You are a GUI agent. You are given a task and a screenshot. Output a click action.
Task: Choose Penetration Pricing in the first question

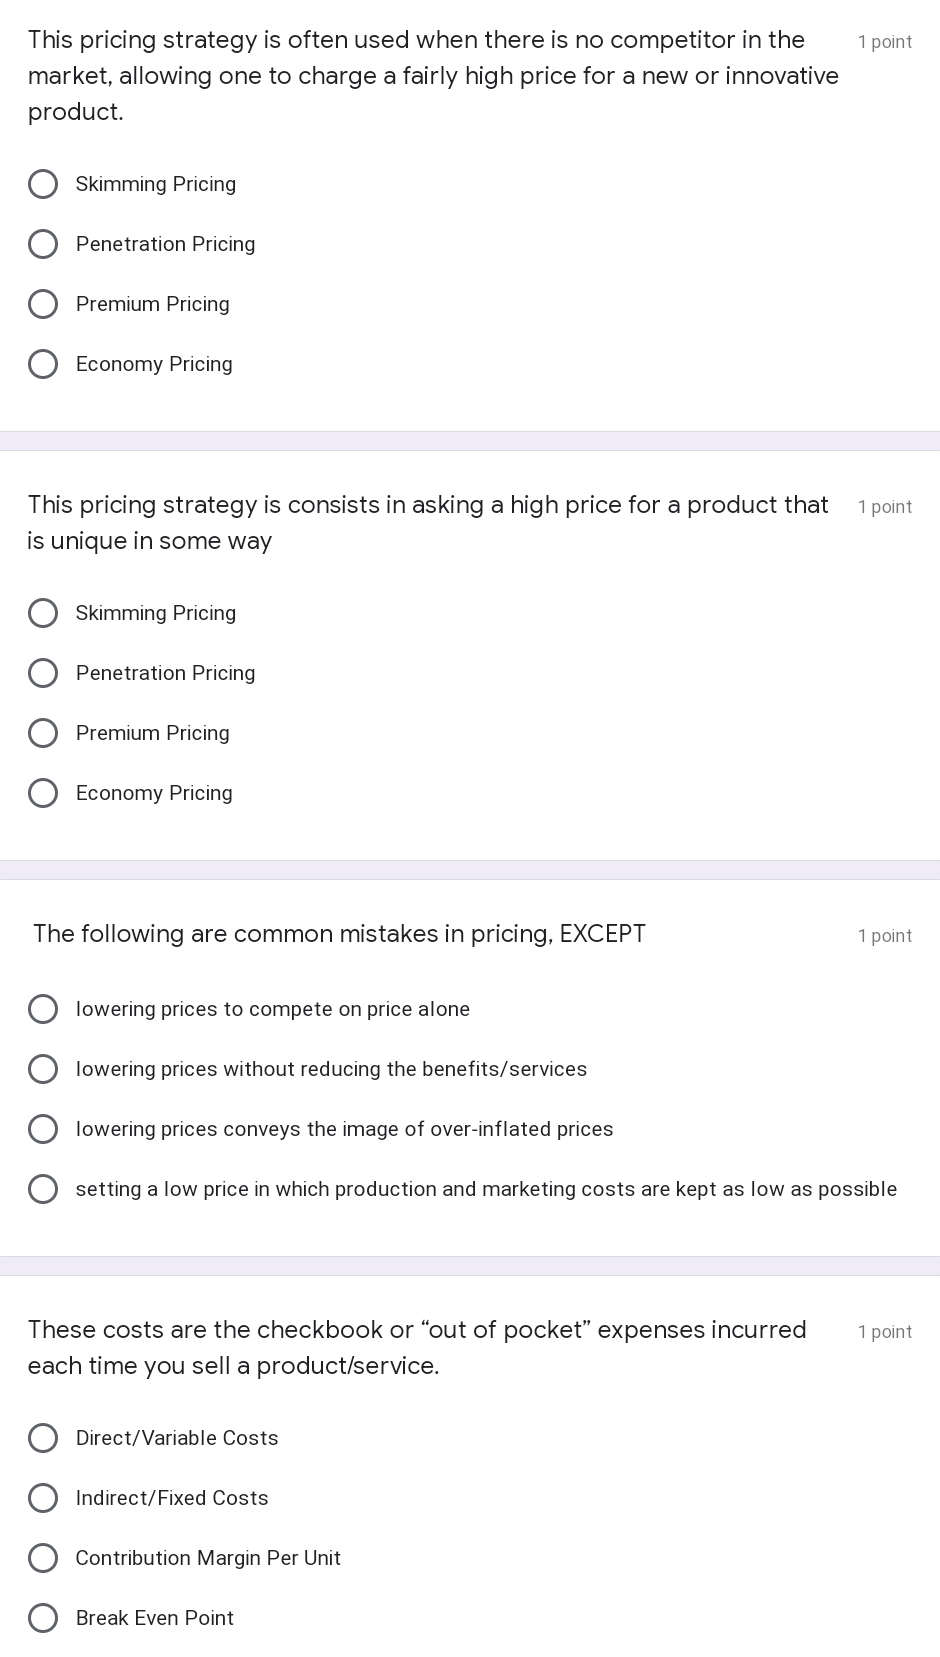click(43, 244)
